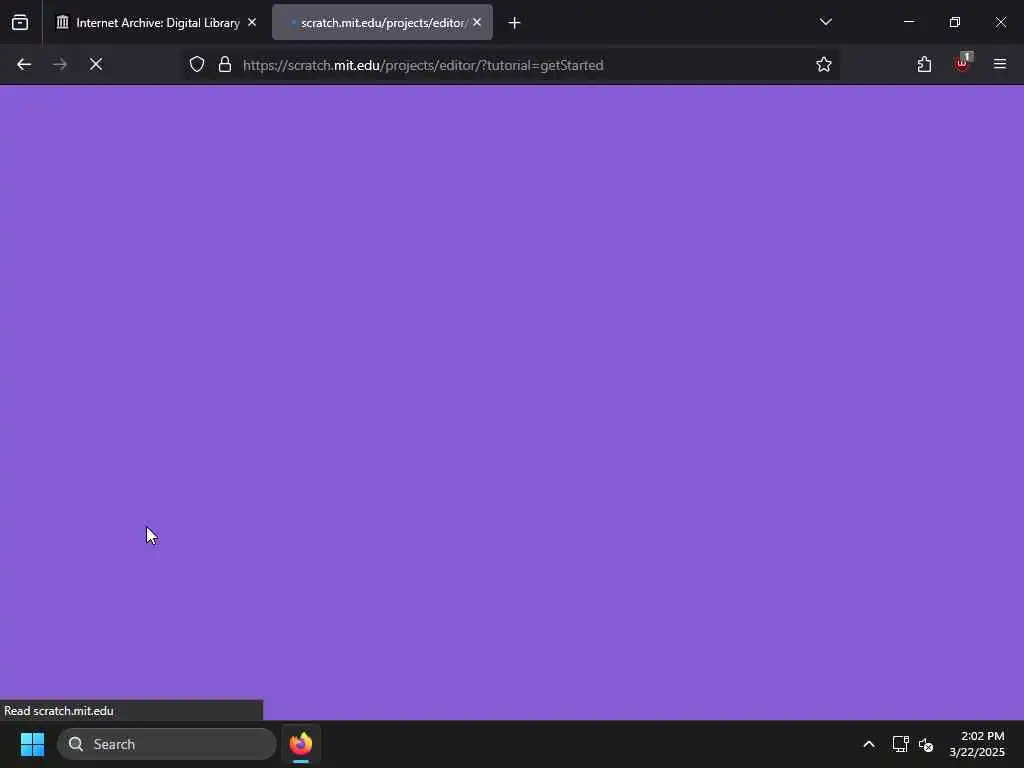Close the Firefox window

tap(1000, 22)
